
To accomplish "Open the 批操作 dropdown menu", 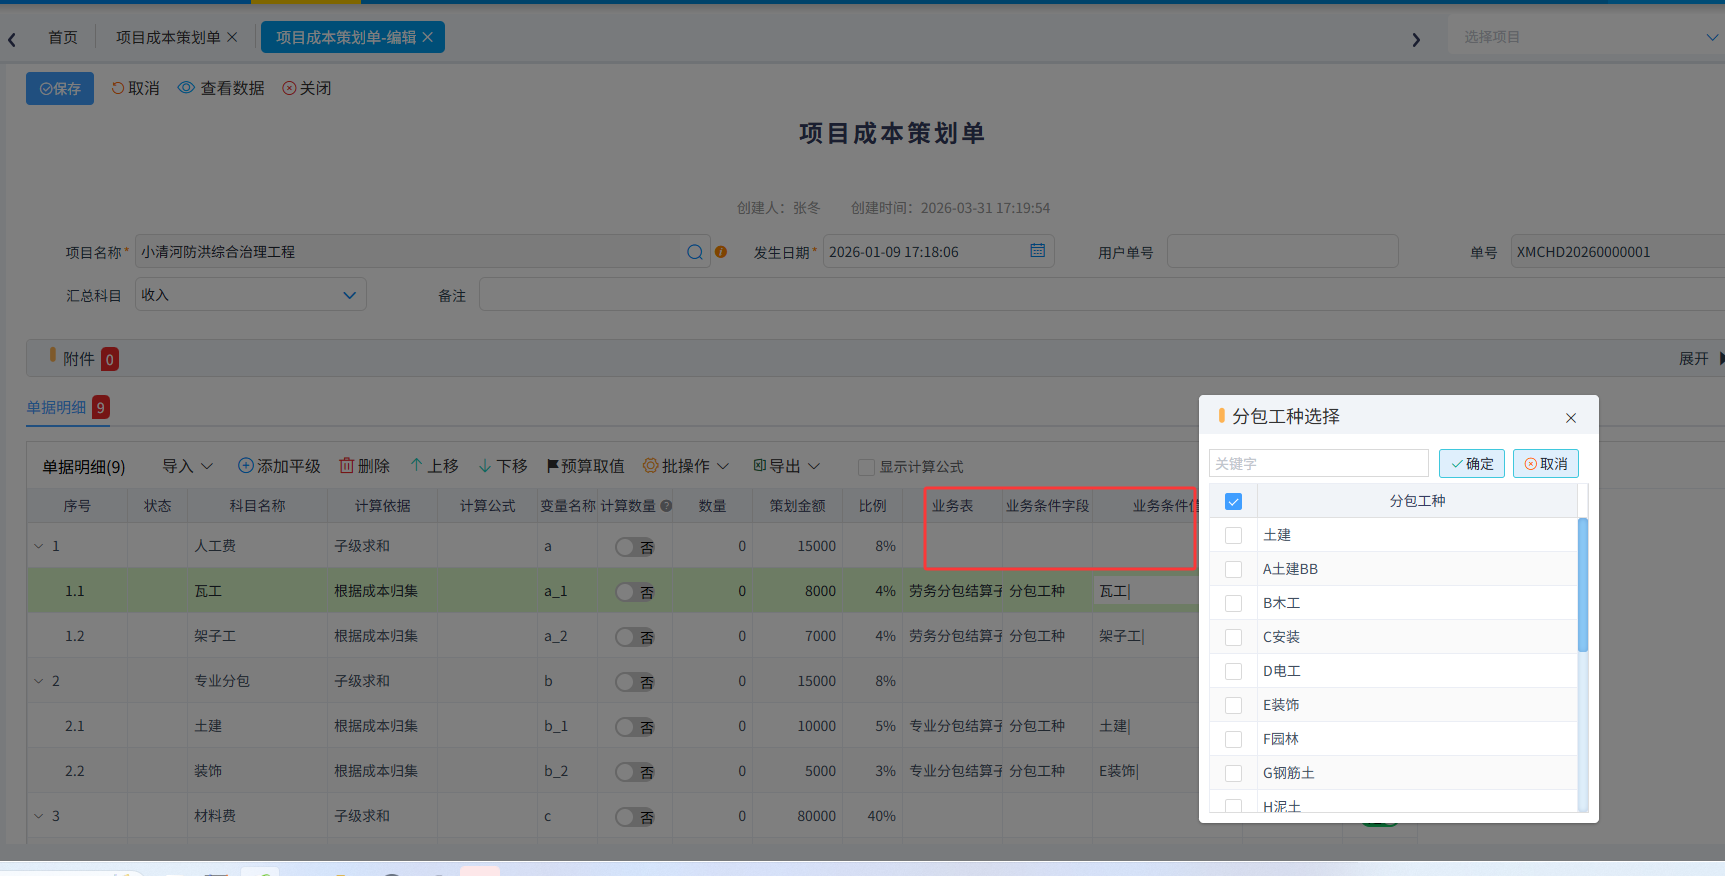I will (686, 466).
